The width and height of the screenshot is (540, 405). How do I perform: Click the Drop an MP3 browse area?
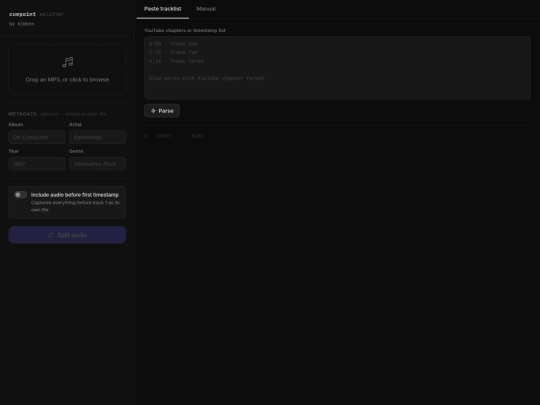(67, 69)
